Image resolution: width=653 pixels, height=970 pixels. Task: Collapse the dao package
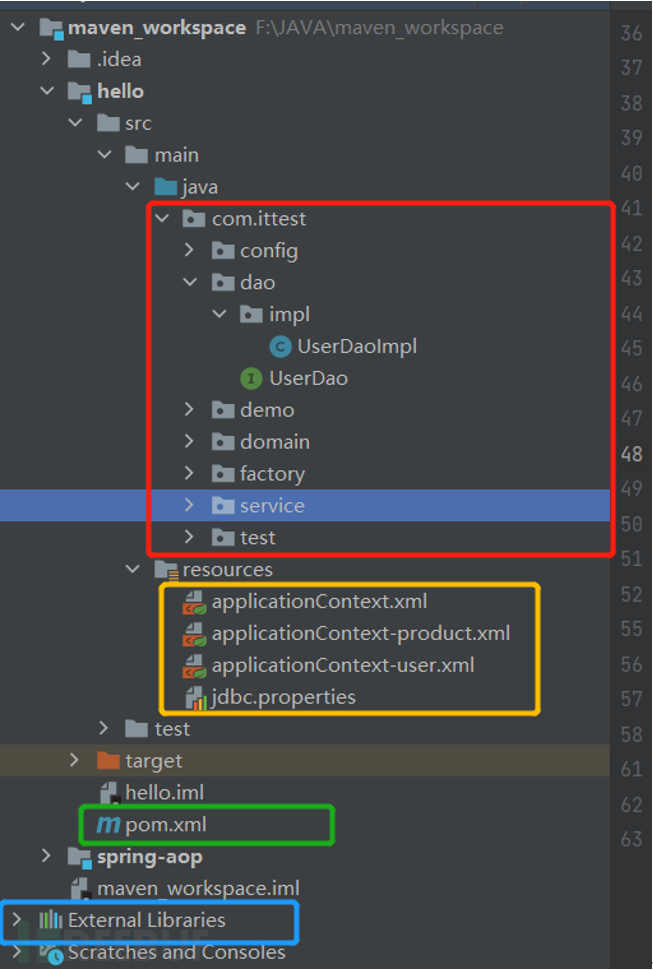[x=190, y=283]
